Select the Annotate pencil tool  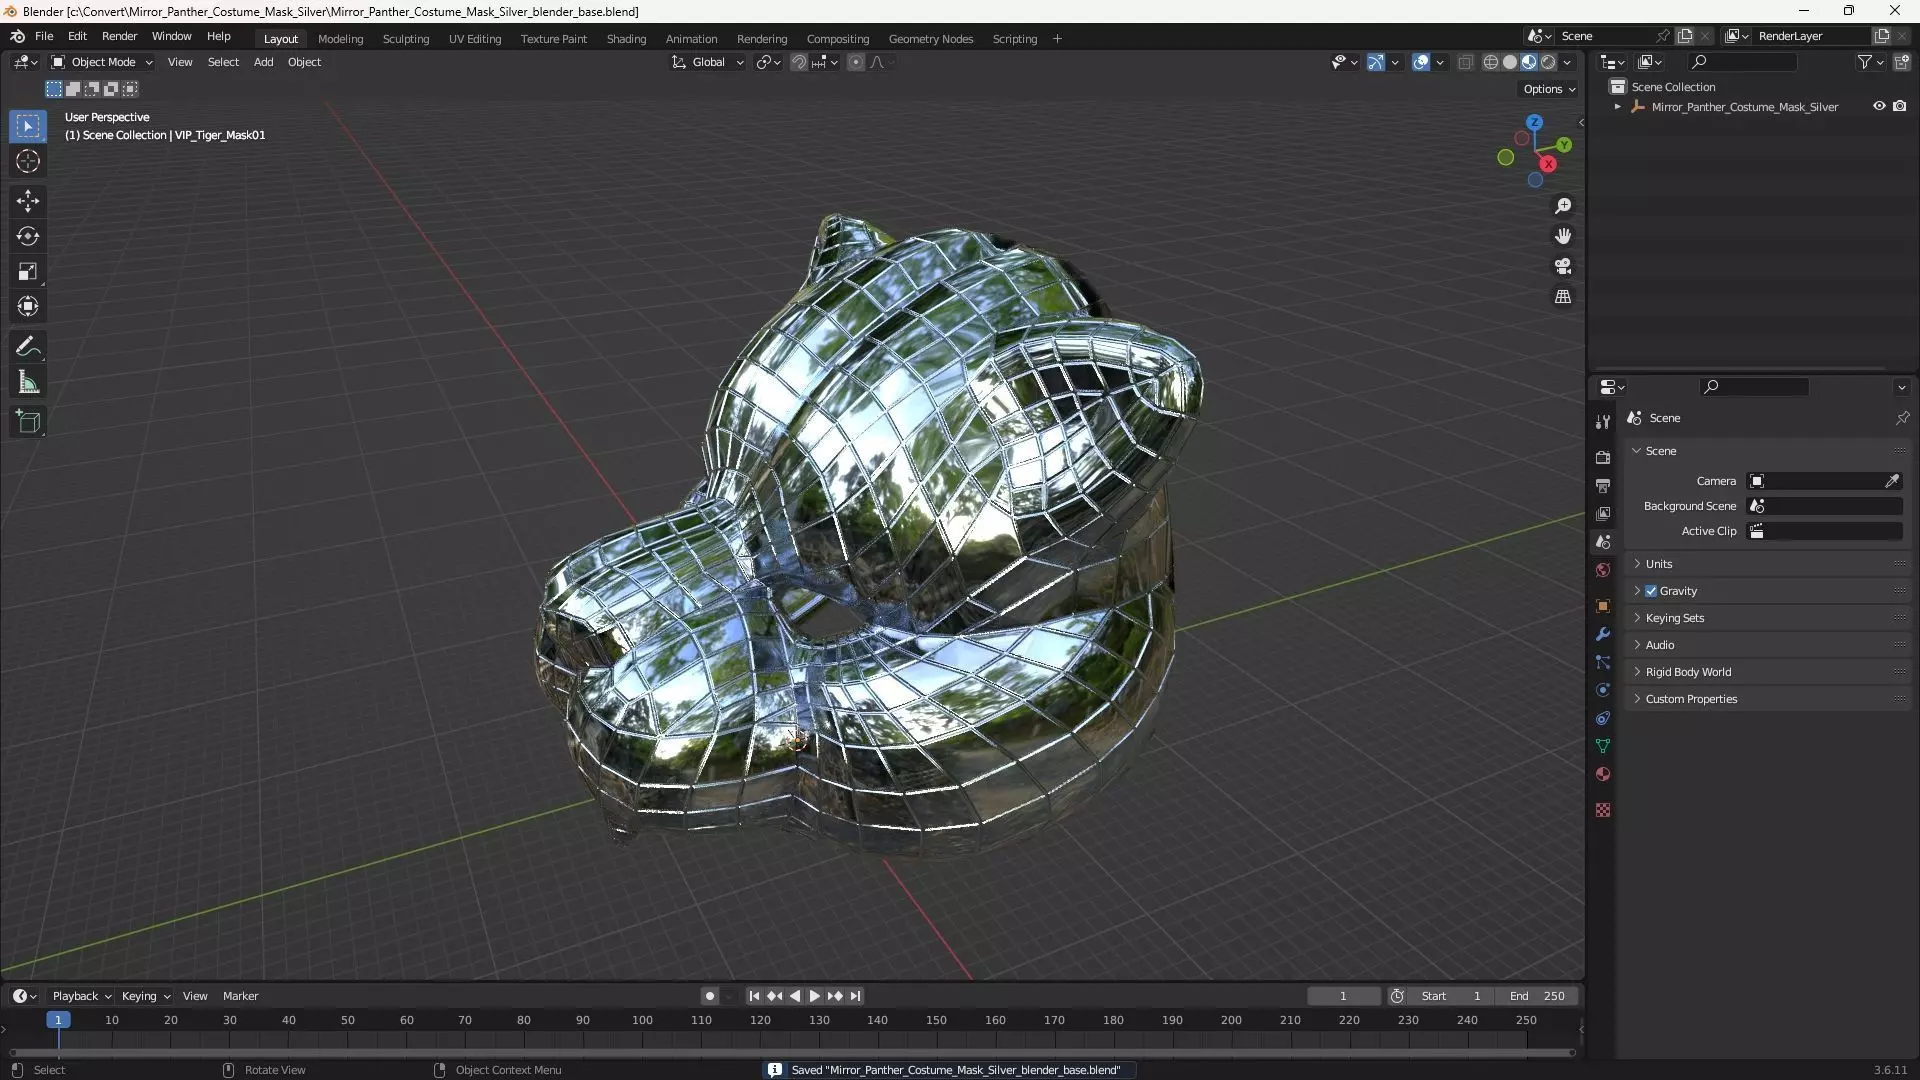(x=28, y=347)
